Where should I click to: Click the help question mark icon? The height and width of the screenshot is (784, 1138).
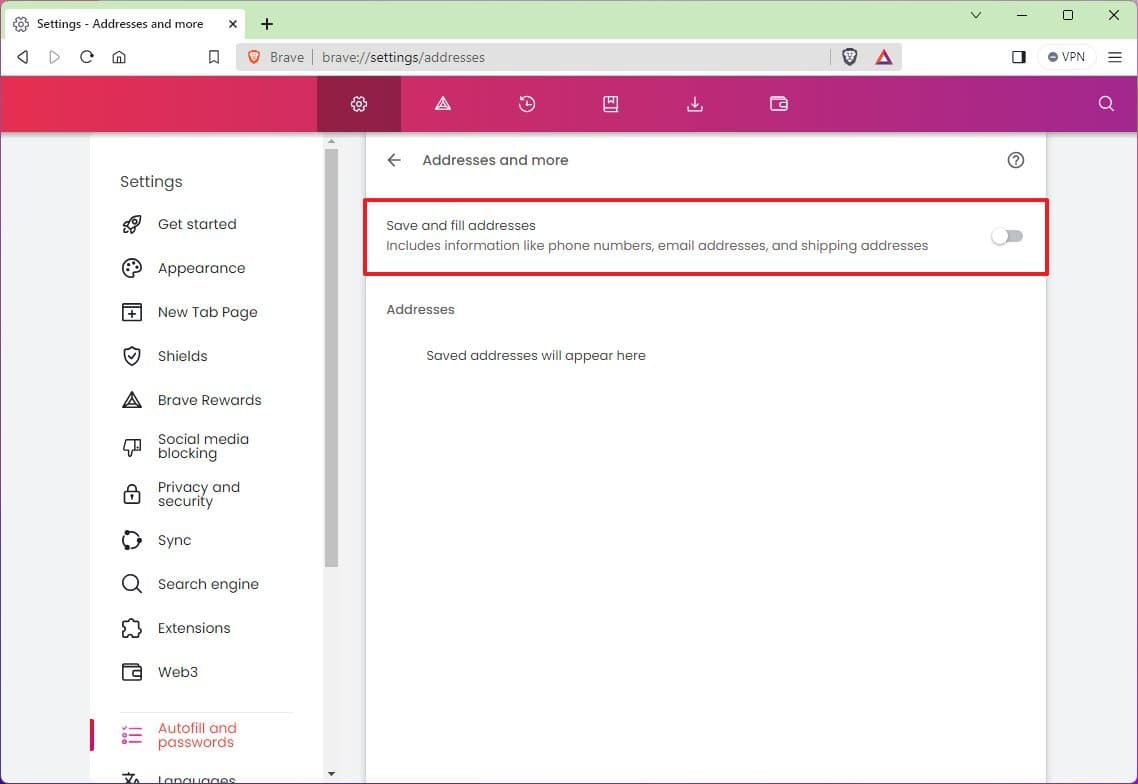point(1016,160)
